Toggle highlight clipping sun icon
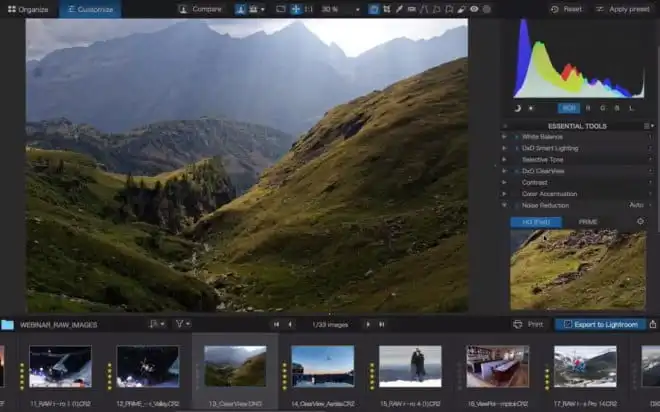The width and height of the screenshot is (660, 412). click(x=531, y=108)
